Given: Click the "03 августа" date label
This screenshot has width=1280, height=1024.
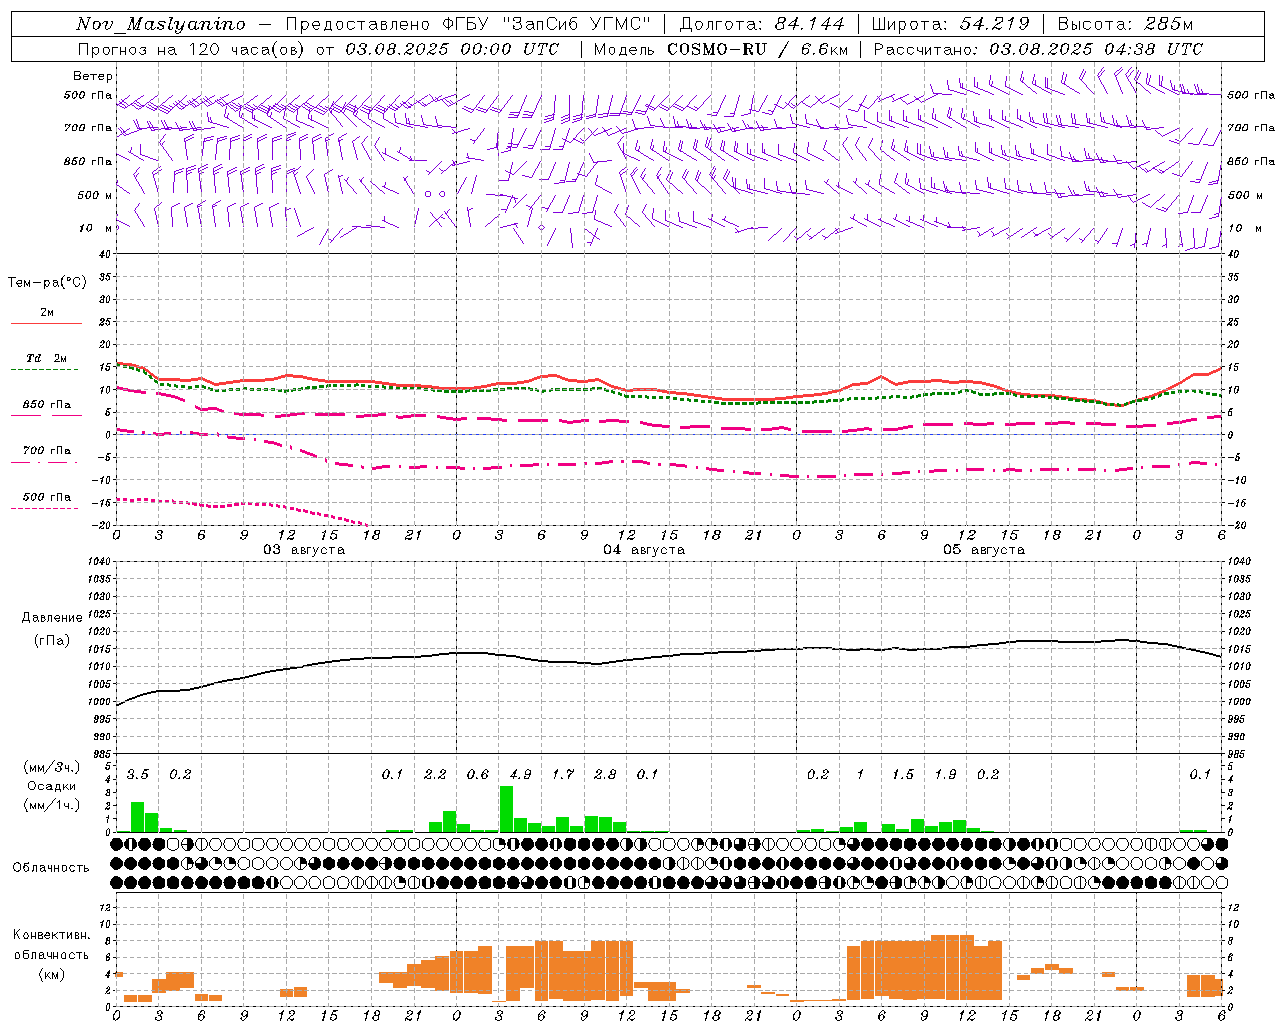Looking at the screenshot, I should 304,550.
